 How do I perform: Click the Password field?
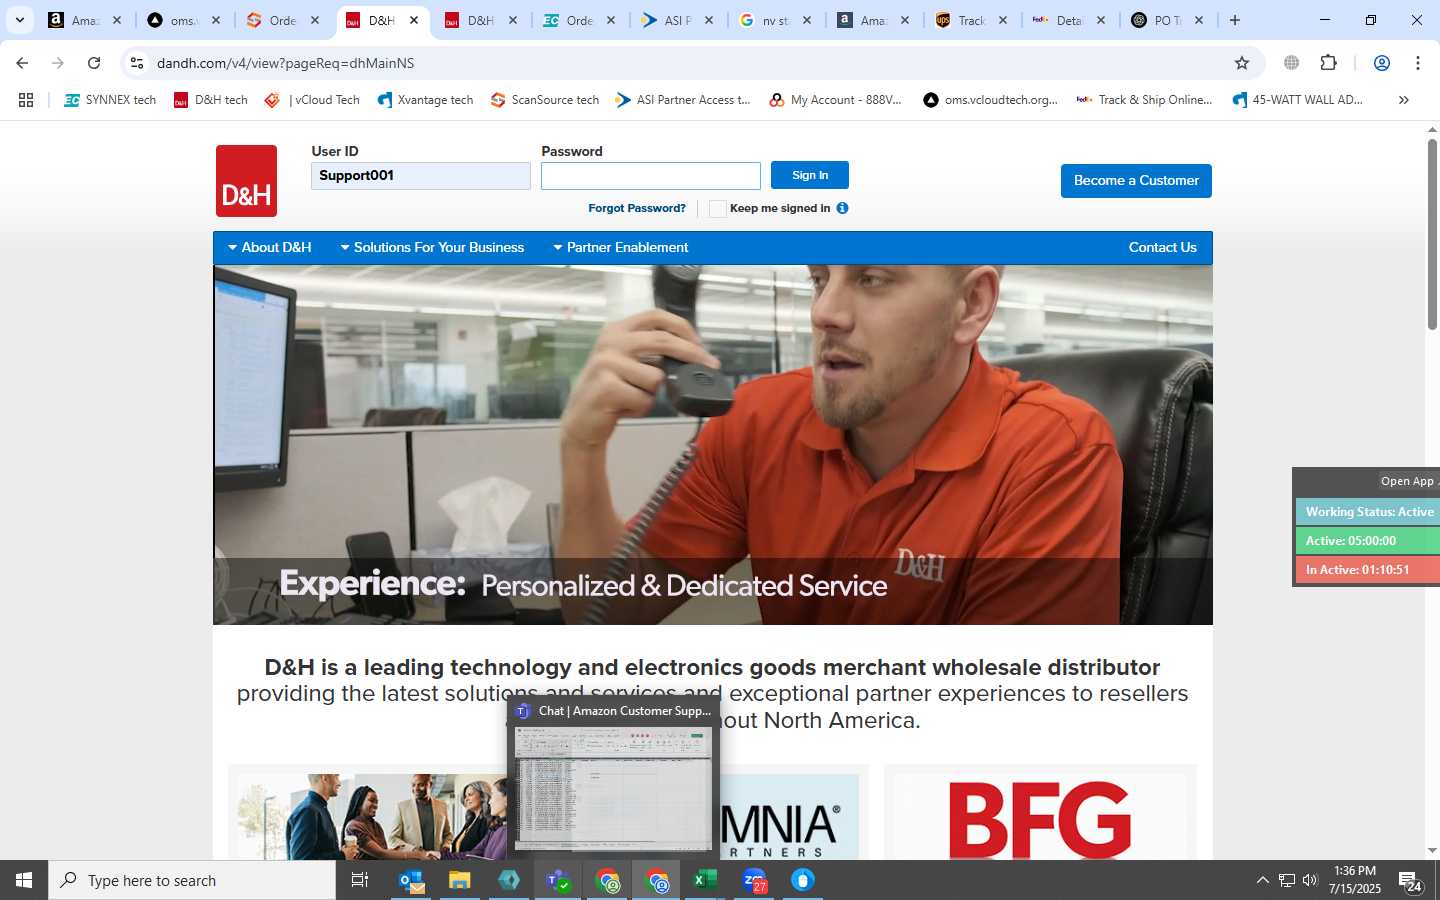click(x=651, y=176)
